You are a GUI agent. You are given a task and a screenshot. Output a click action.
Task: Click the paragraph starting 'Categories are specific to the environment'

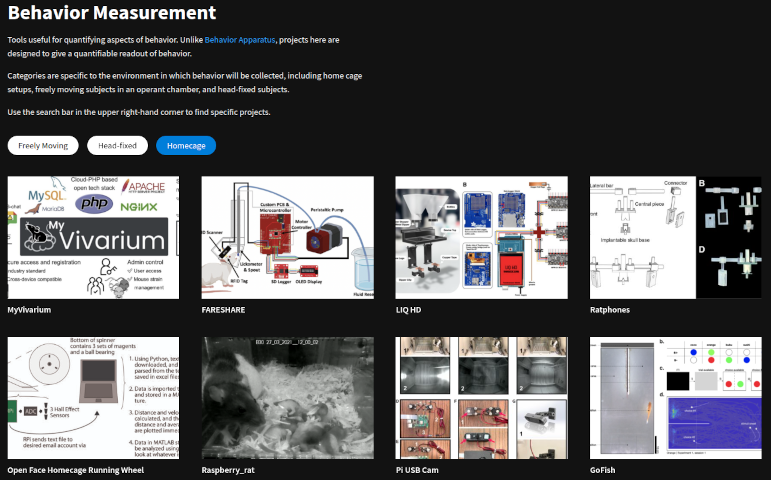[x=185, y=83]
